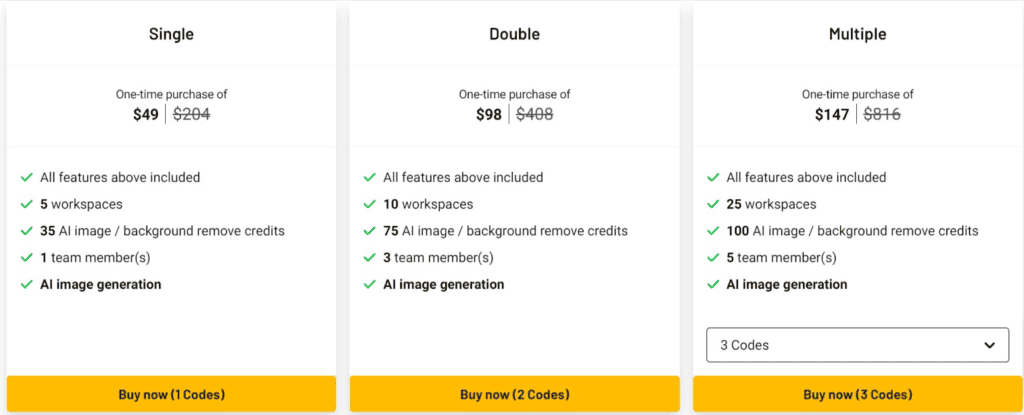
Task: Select the Double plan heading
Action: [514, 34]
